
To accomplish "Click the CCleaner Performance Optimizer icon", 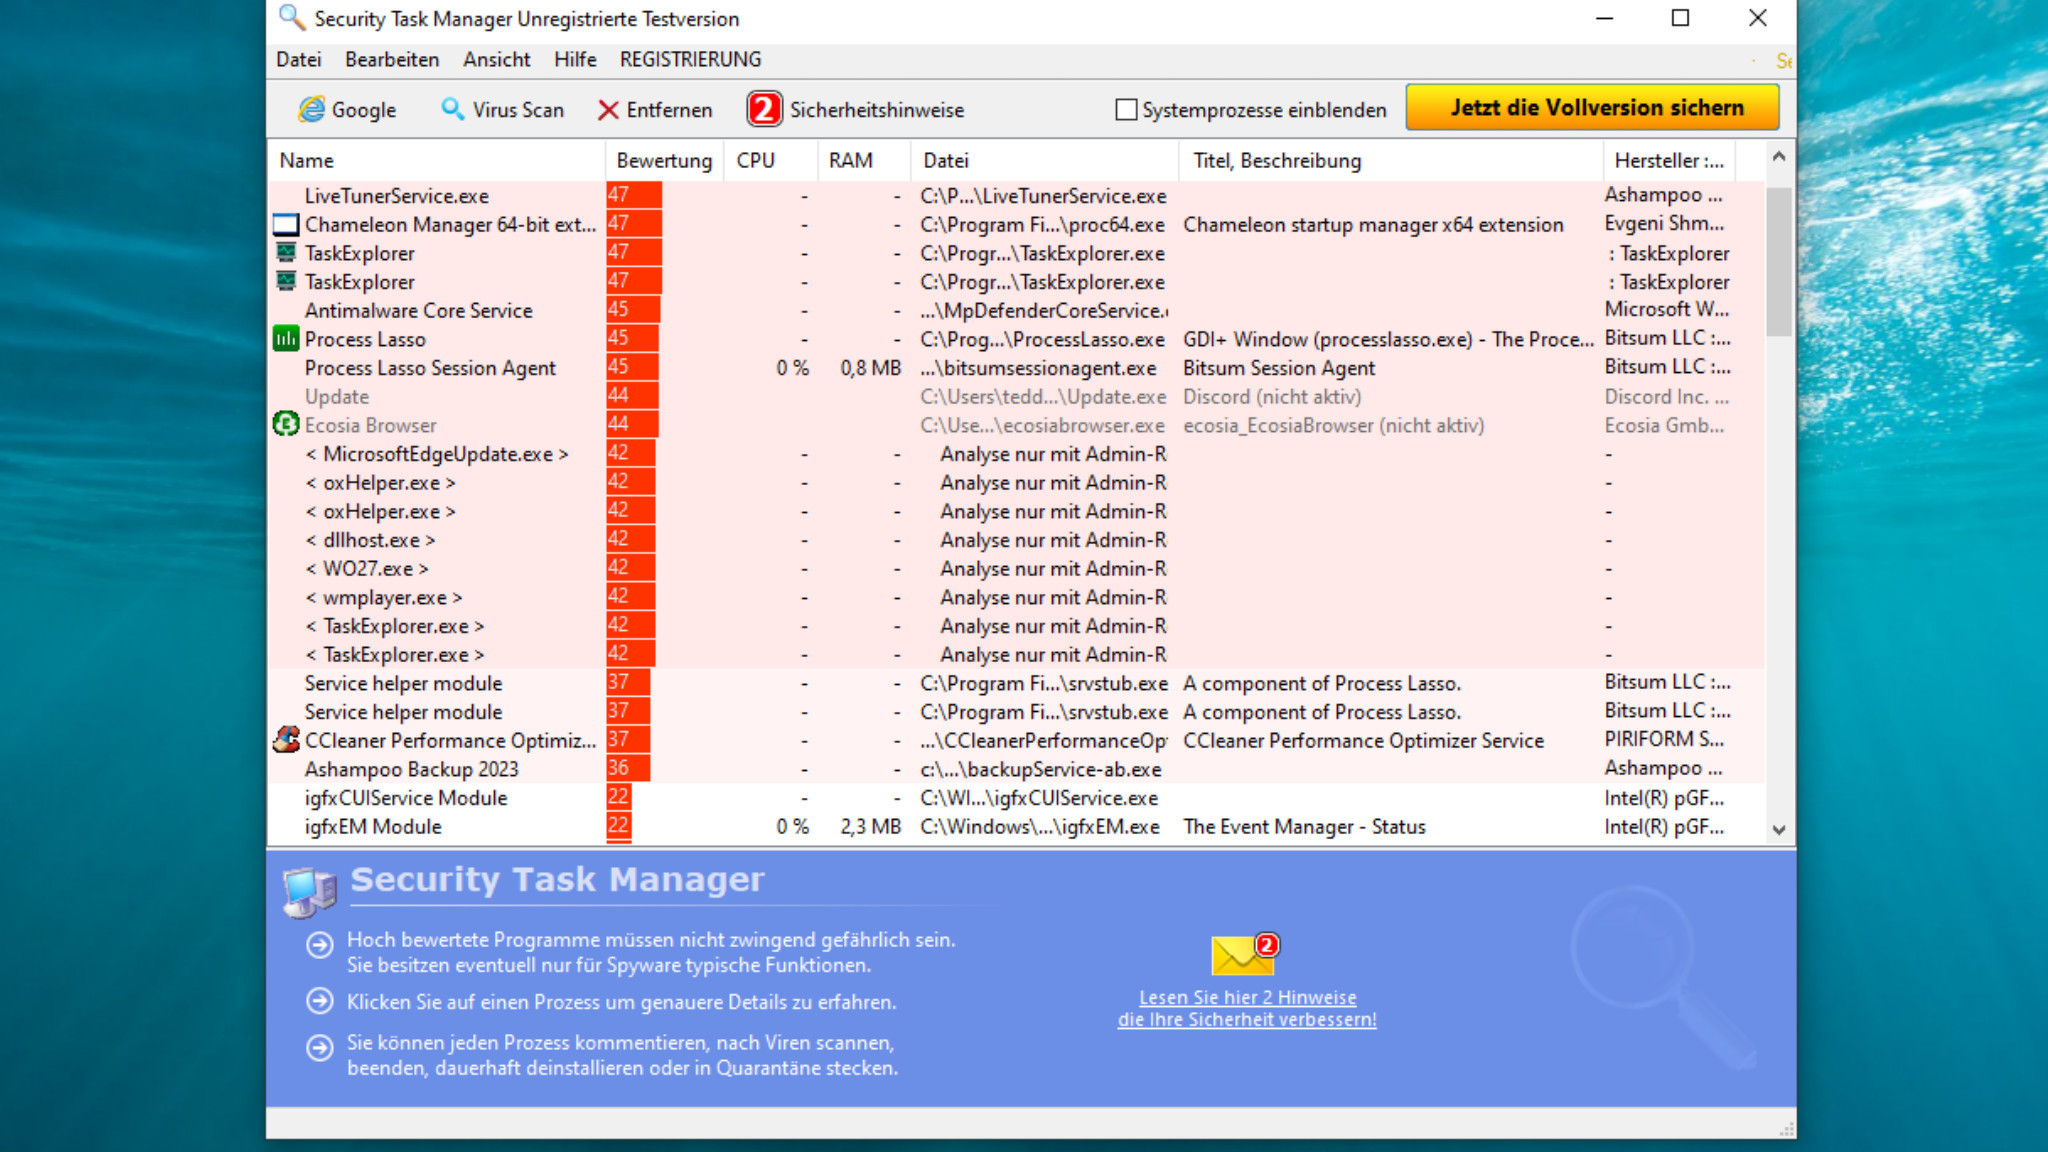I will tap(286, 740).
